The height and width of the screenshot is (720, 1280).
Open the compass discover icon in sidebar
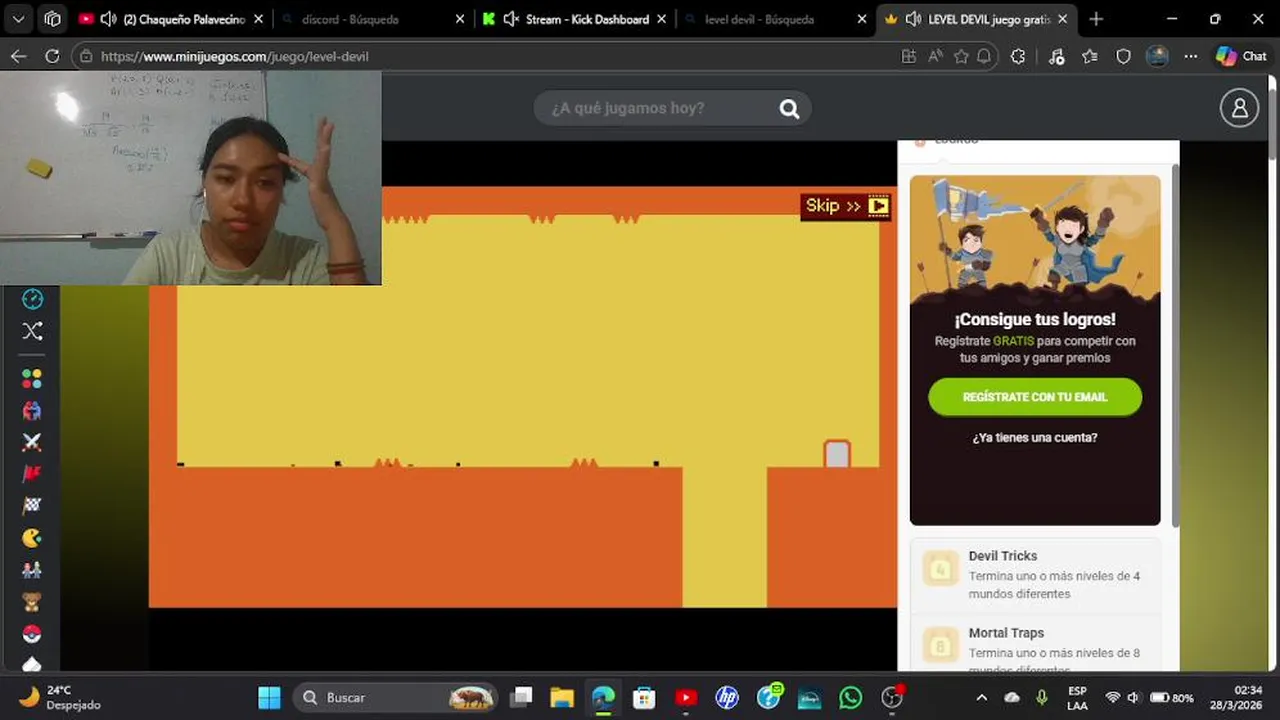click(32, 299)
